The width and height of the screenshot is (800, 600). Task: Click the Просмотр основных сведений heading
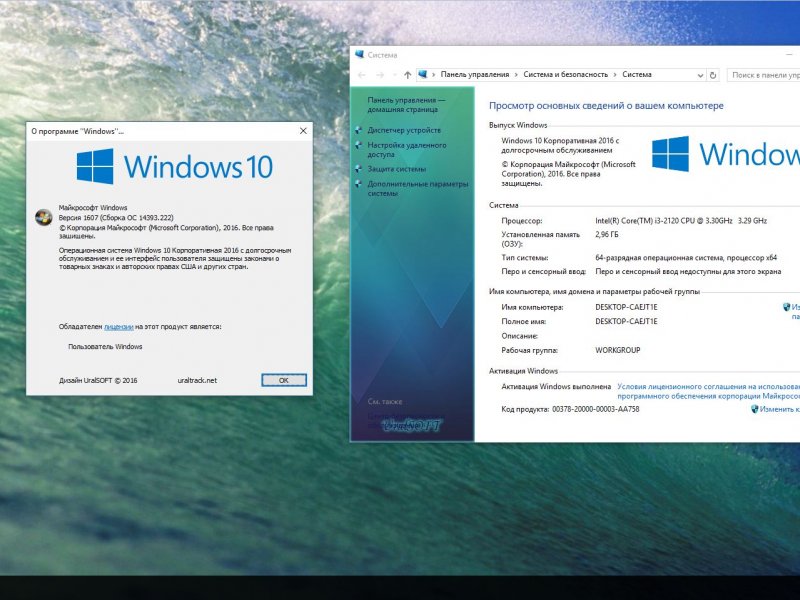[x=606, y=106]
